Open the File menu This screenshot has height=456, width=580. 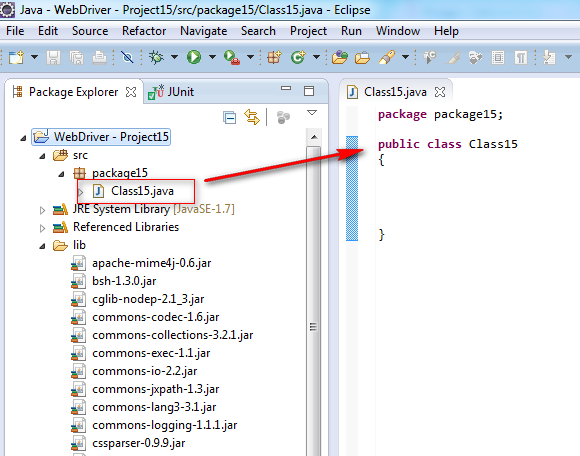15,31
